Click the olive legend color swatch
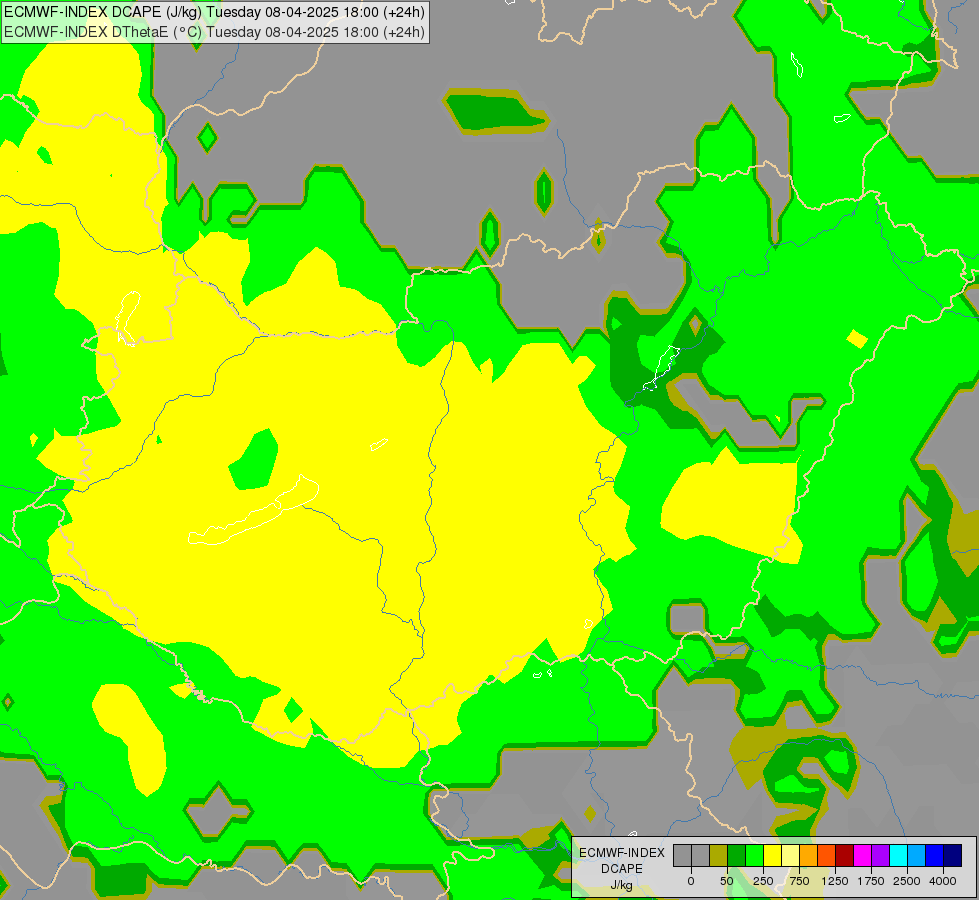This screenshot has height=900, width=979. (x=718, y=856)
